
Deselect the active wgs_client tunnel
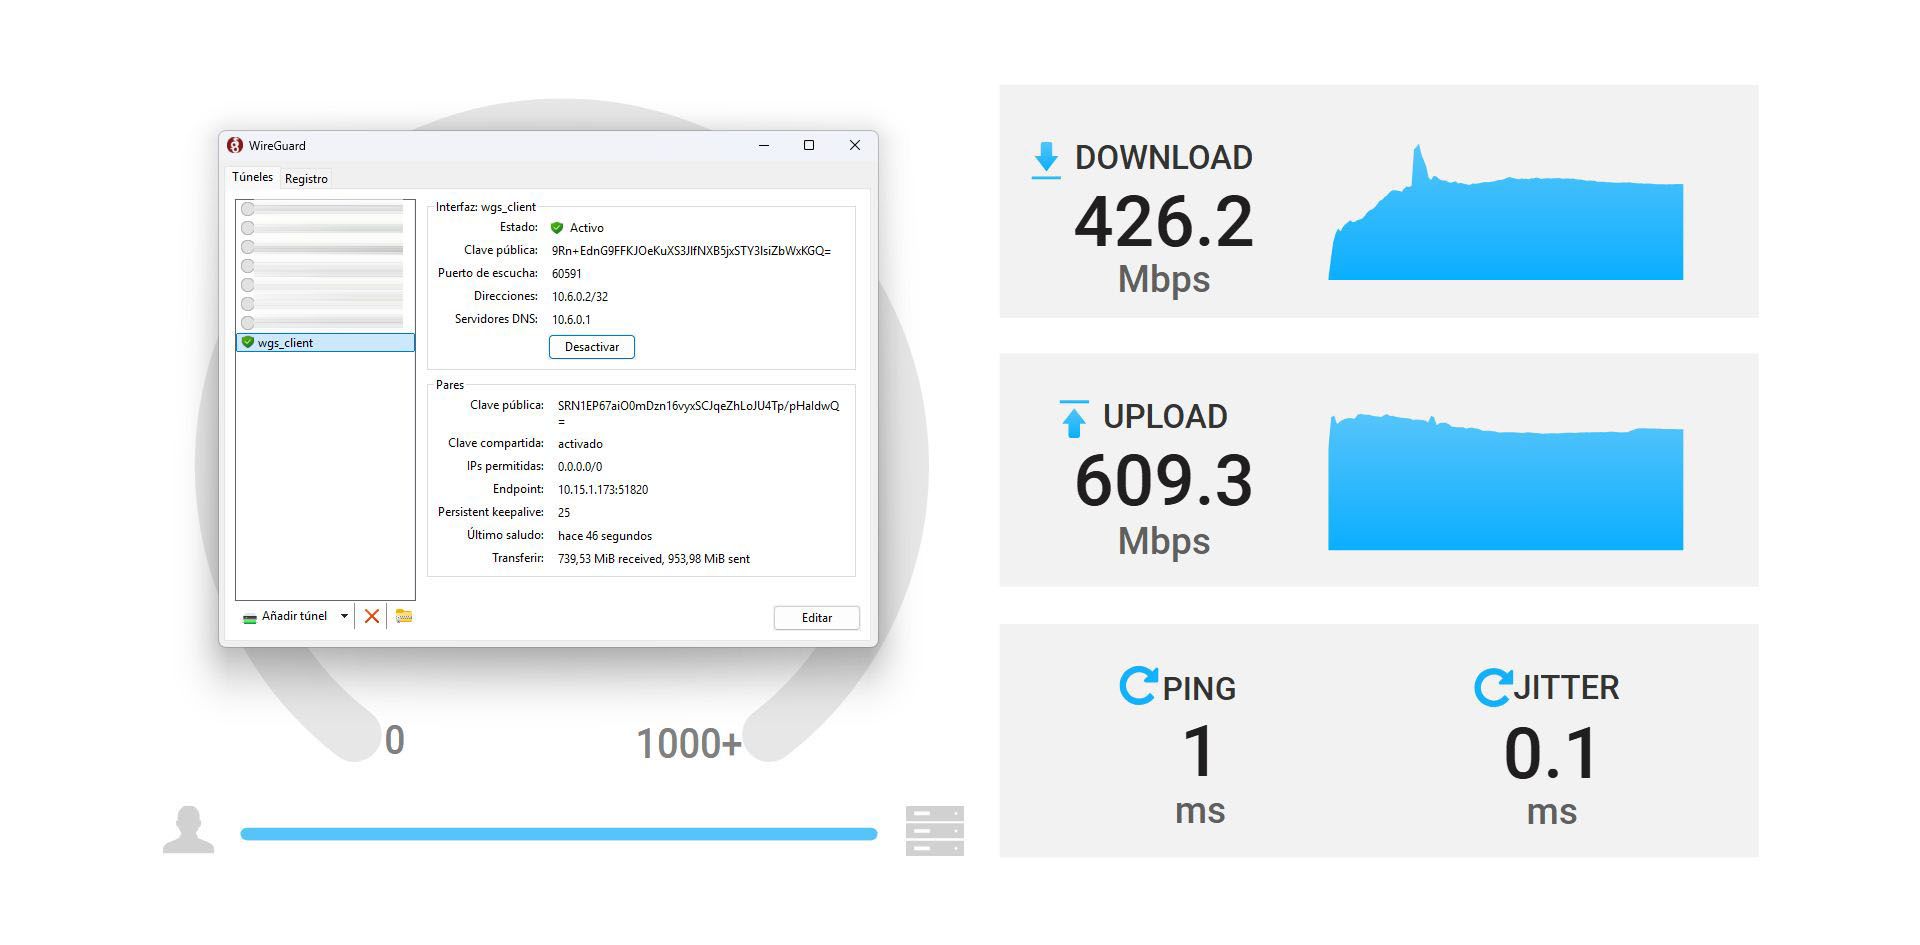click(591, 347)
